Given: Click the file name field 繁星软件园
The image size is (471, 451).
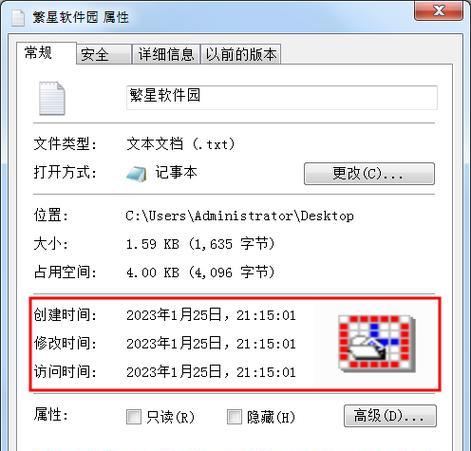Looking at the screenshot, I should [x=282, y=97].
